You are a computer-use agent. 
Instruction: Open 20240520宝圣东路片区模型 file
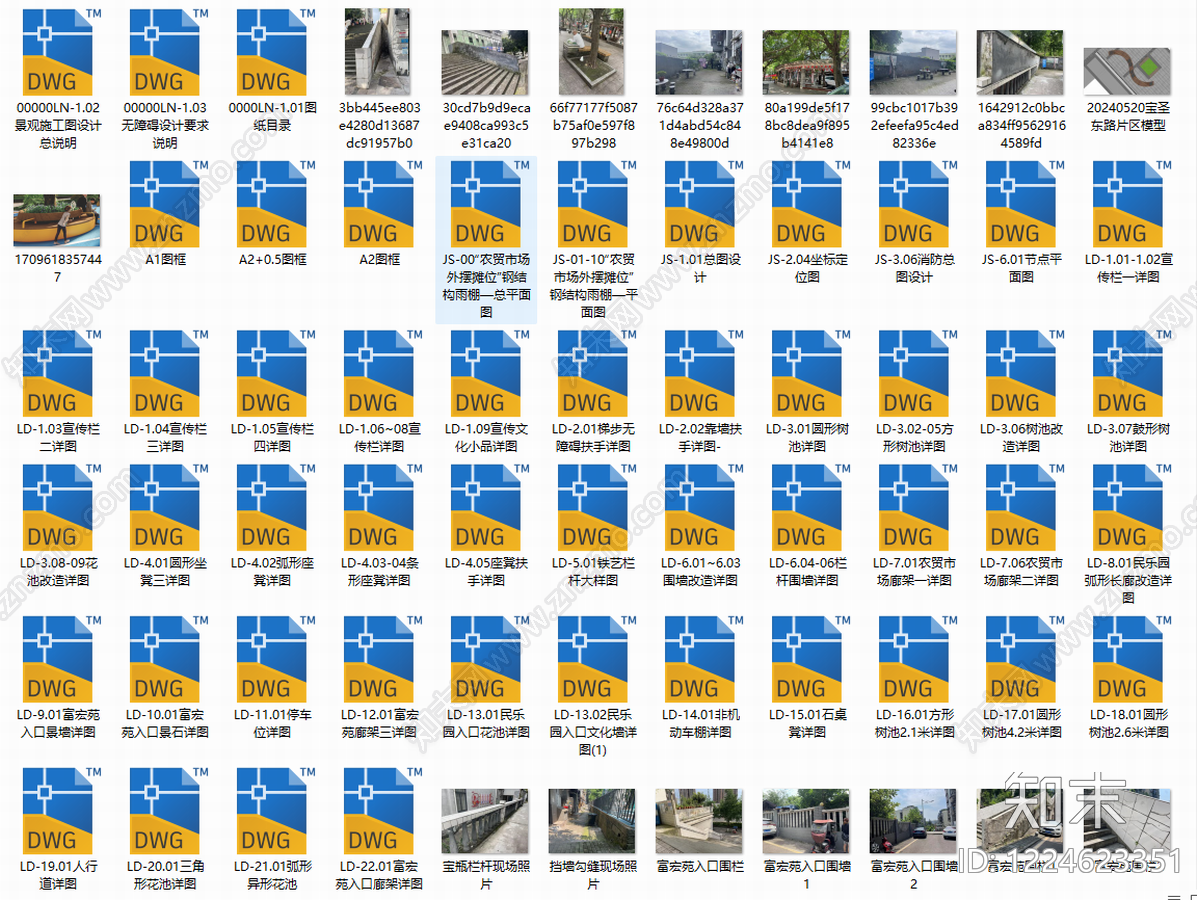point(1127,72)
